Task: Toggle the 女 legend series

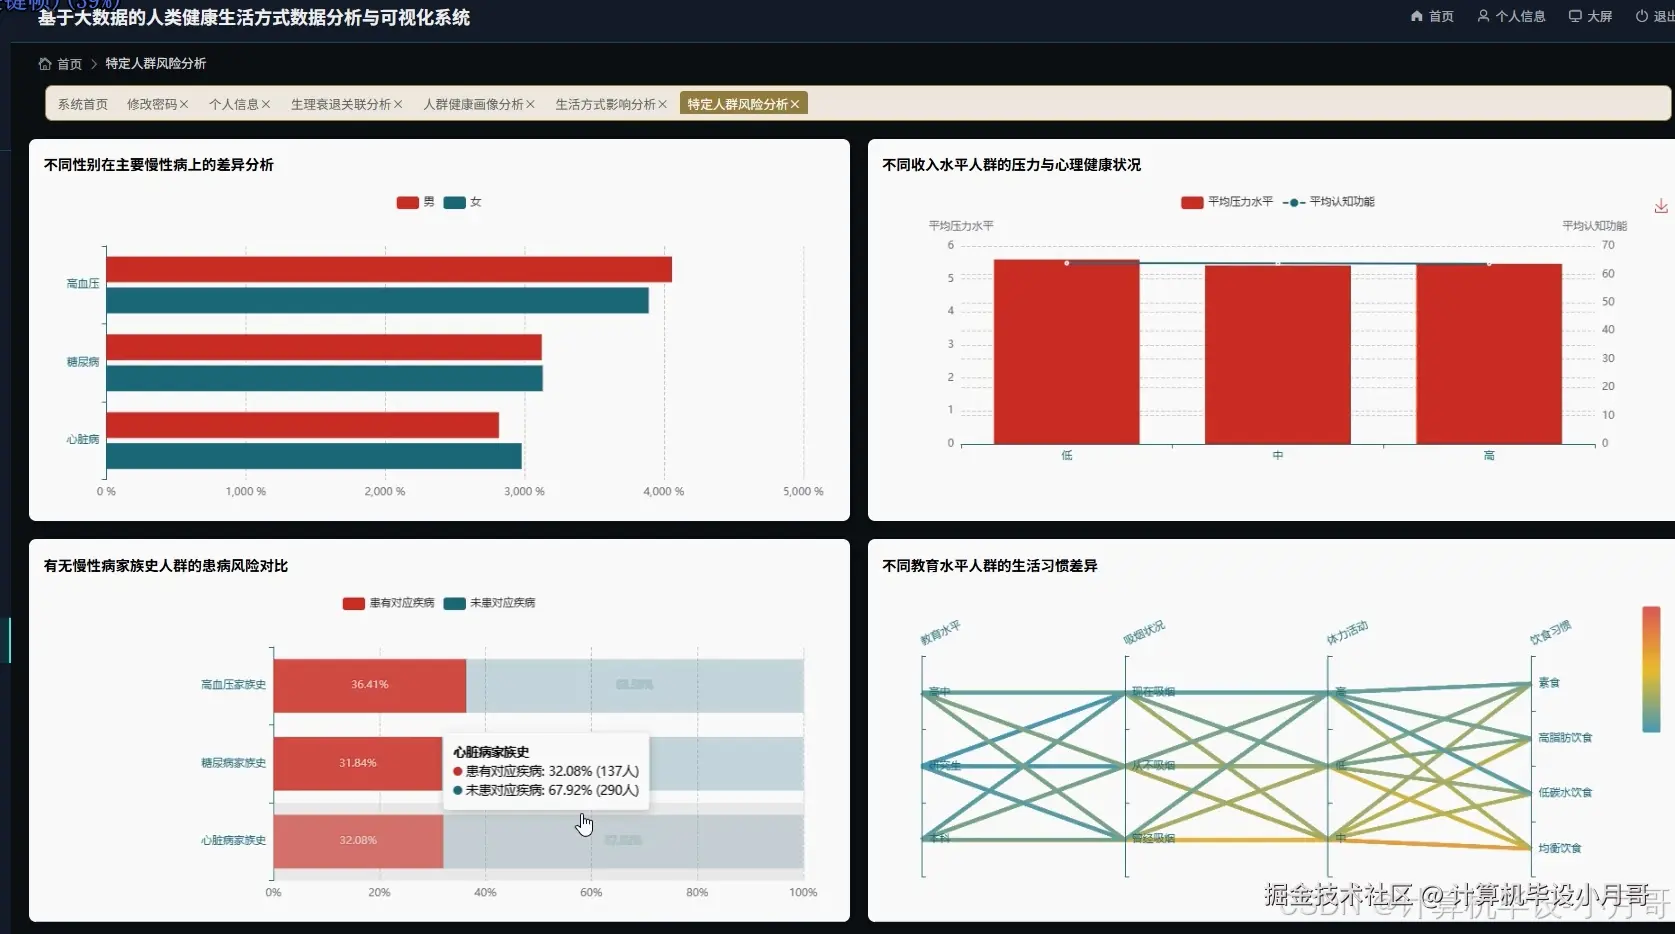Action: (462, 202)
